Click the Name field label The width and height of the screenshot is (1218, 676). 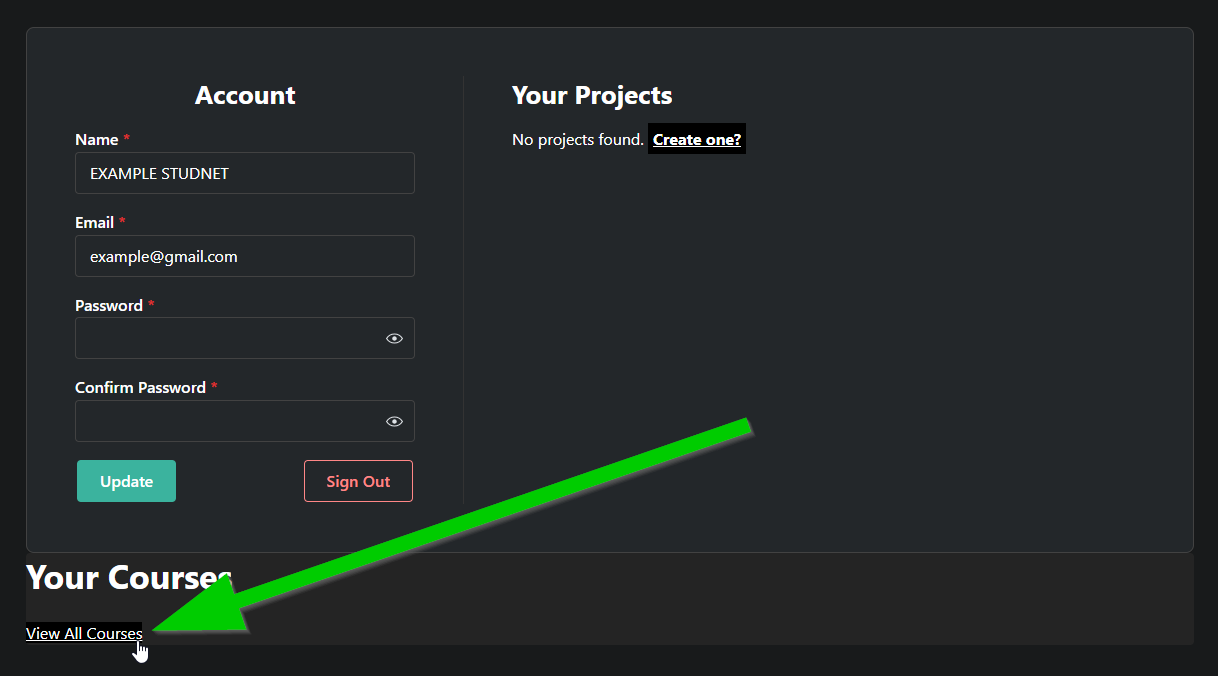97,140
